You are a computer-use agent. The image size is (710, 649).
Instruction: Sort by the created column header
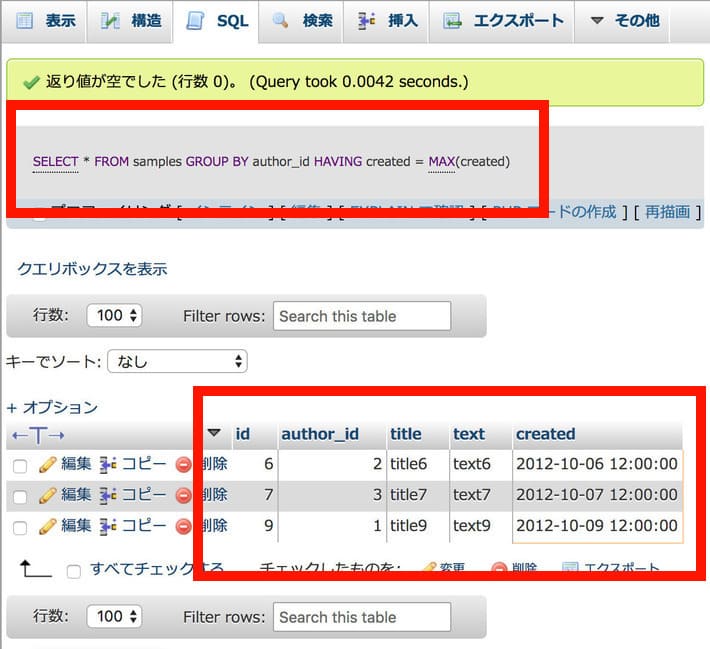tap(545, 434)
